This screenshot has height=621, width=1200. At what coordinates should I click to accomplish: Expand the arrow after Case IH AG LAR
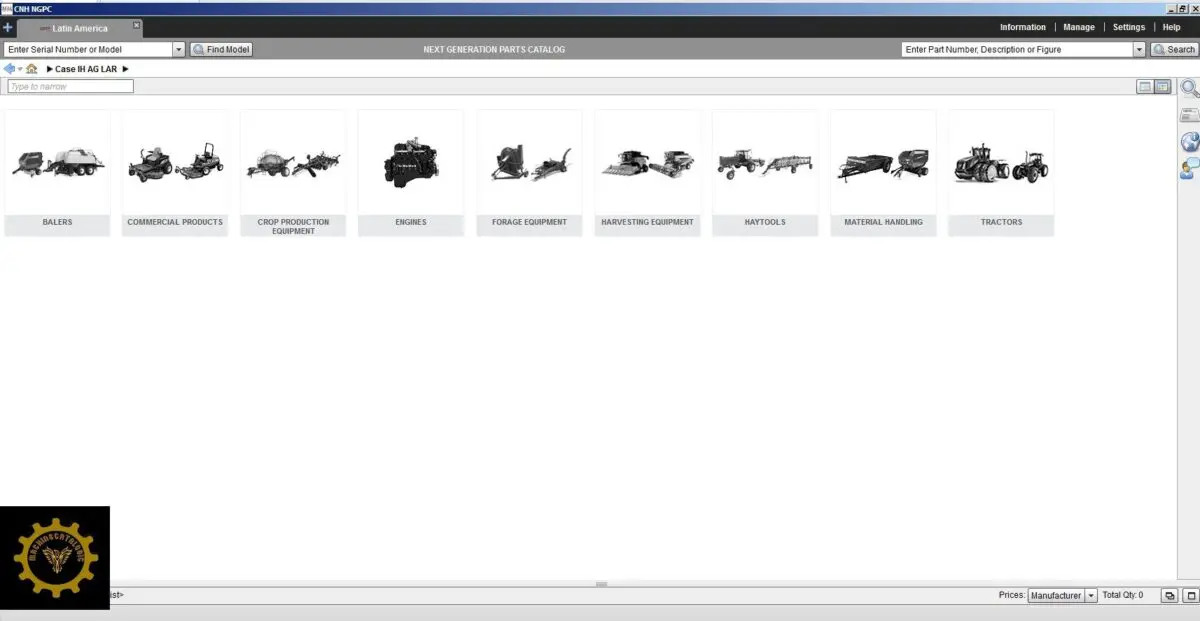(126, 69)
